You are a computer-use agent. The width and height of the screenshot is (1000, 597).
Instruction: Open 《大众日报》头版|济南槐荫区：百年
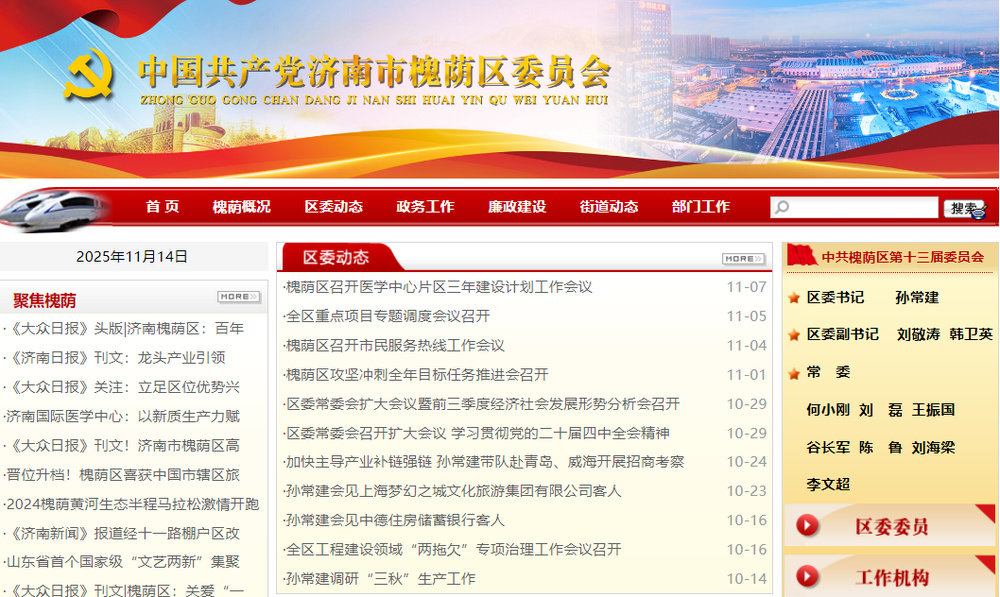tap(124, 328)
